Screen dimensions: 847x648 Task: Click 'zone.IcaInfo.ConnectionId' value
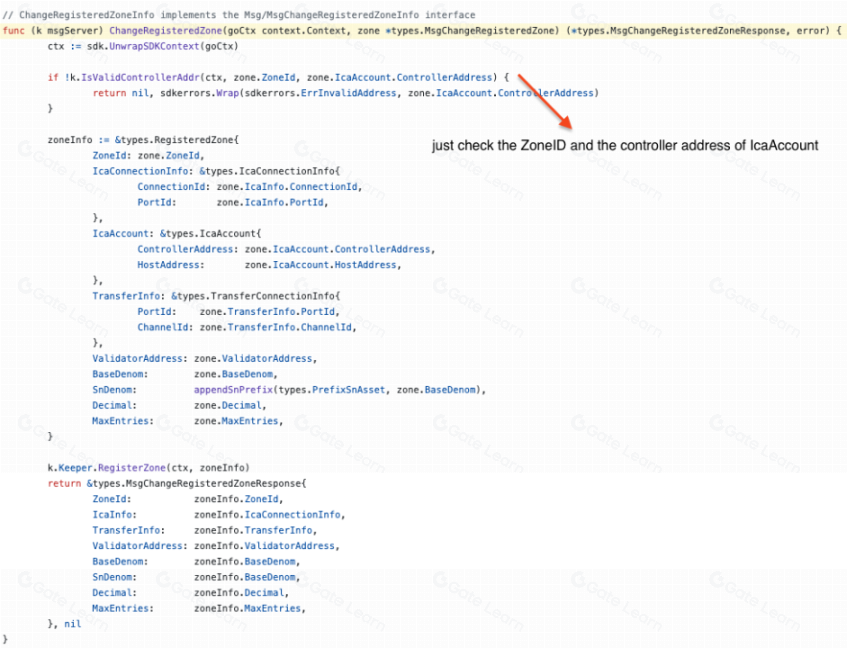coord(287,187)
